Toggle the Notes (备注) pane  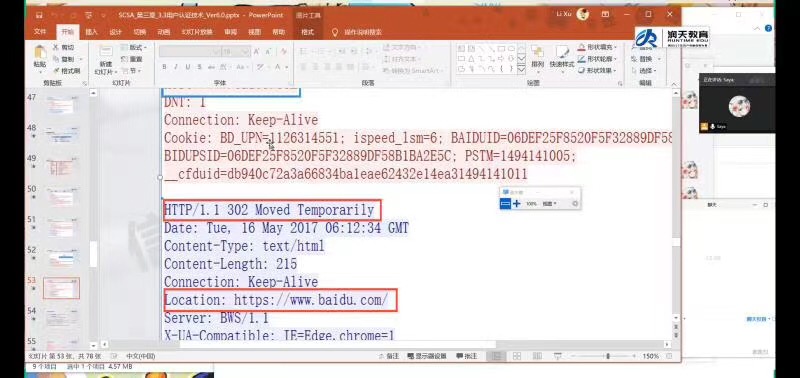pos(389,356)
